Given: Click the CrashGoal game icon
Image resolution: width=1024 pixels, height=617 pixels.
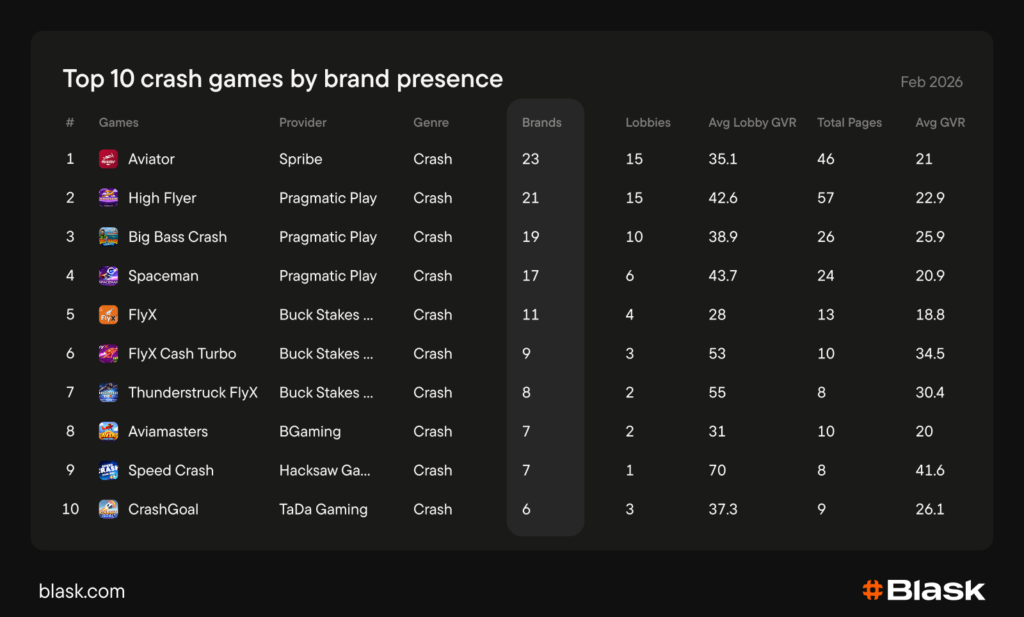Looking at the screenshot, I should (x=108, y=510).
